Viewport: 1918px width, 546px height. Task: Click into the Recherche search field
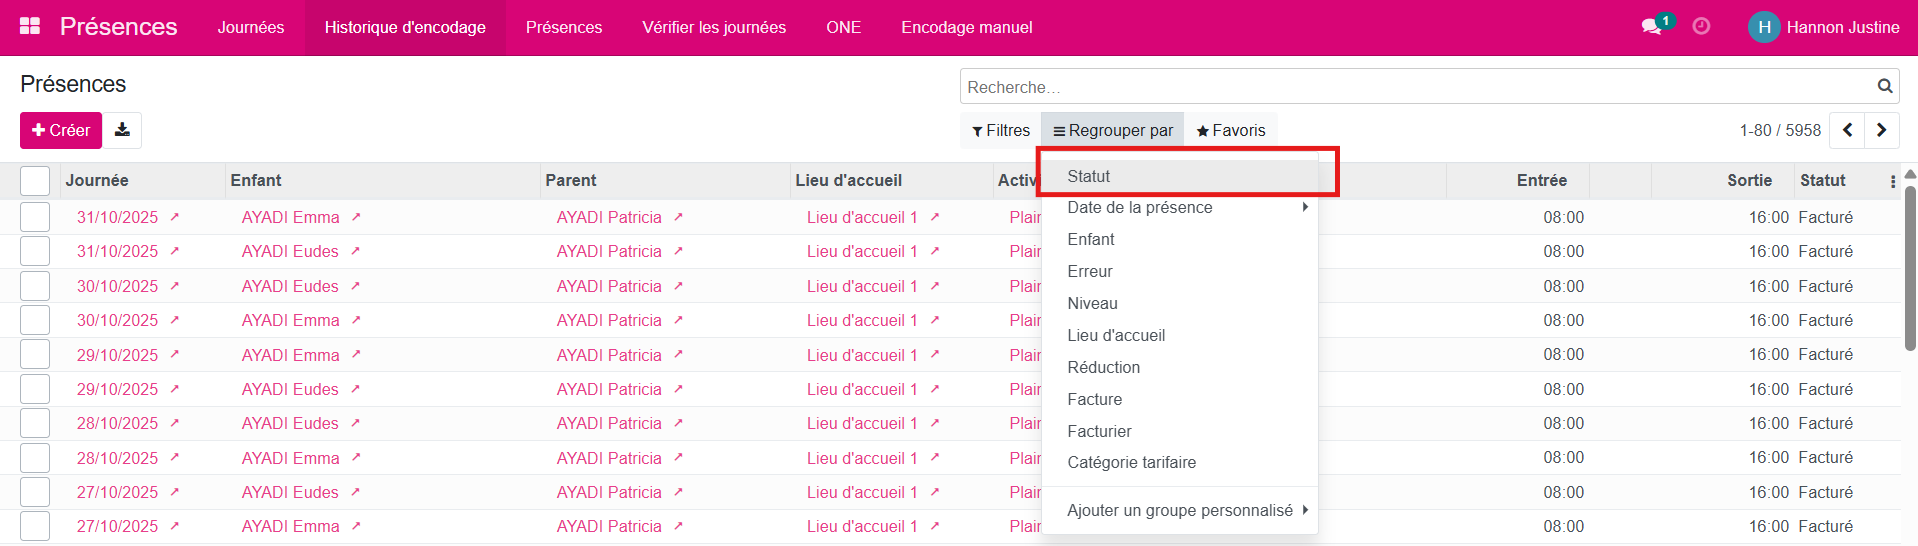(1415, 87)
